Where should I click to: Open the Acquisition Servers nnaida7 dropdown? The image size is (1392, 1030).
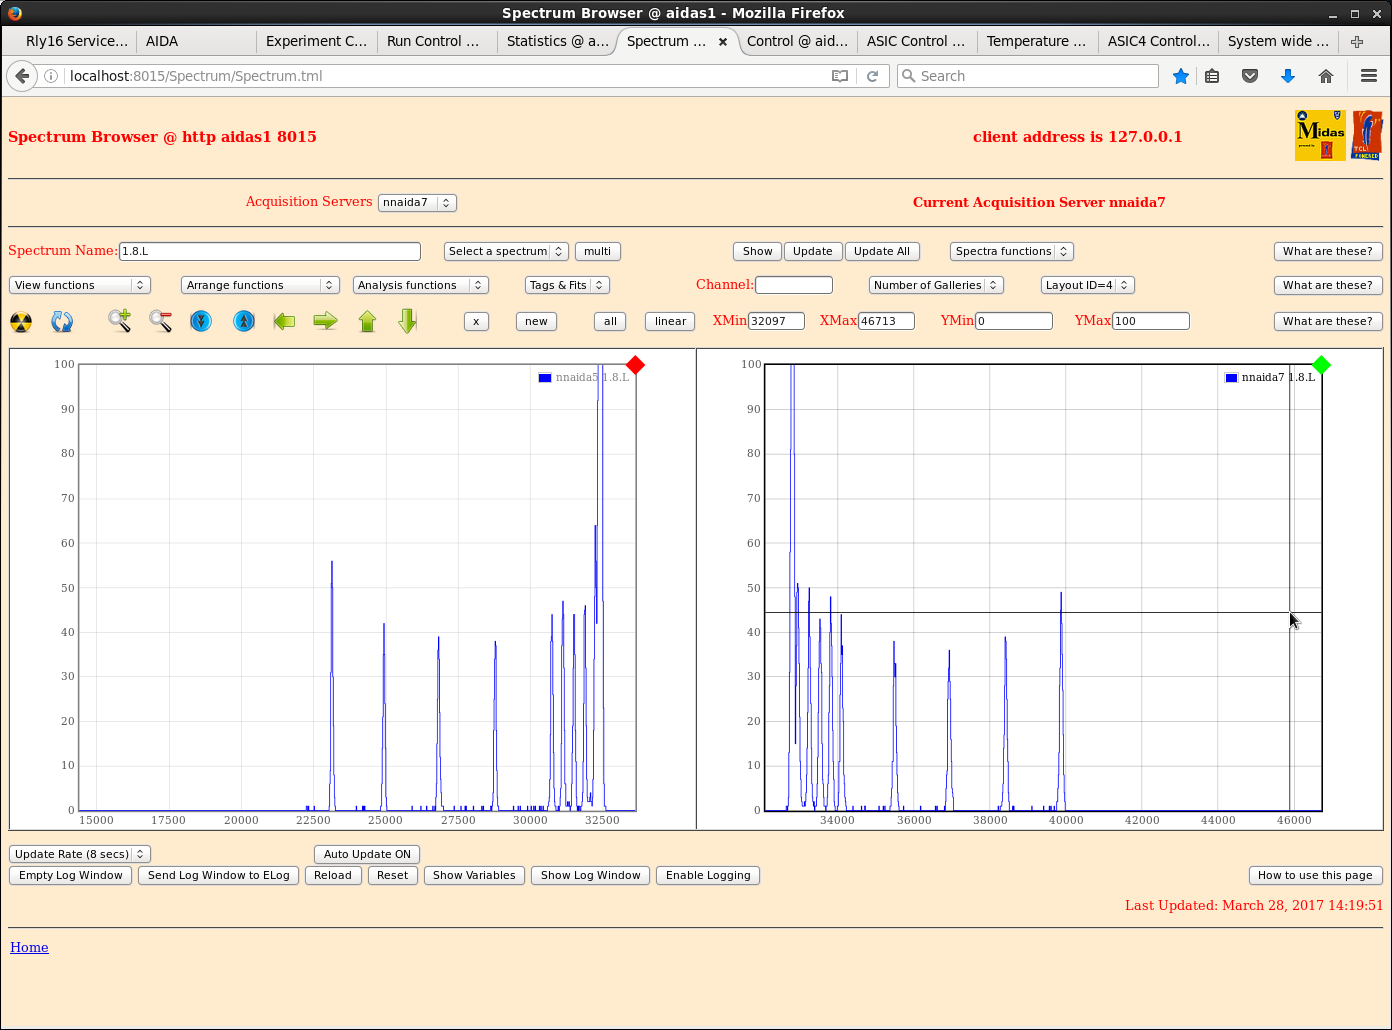coord(417,202)
